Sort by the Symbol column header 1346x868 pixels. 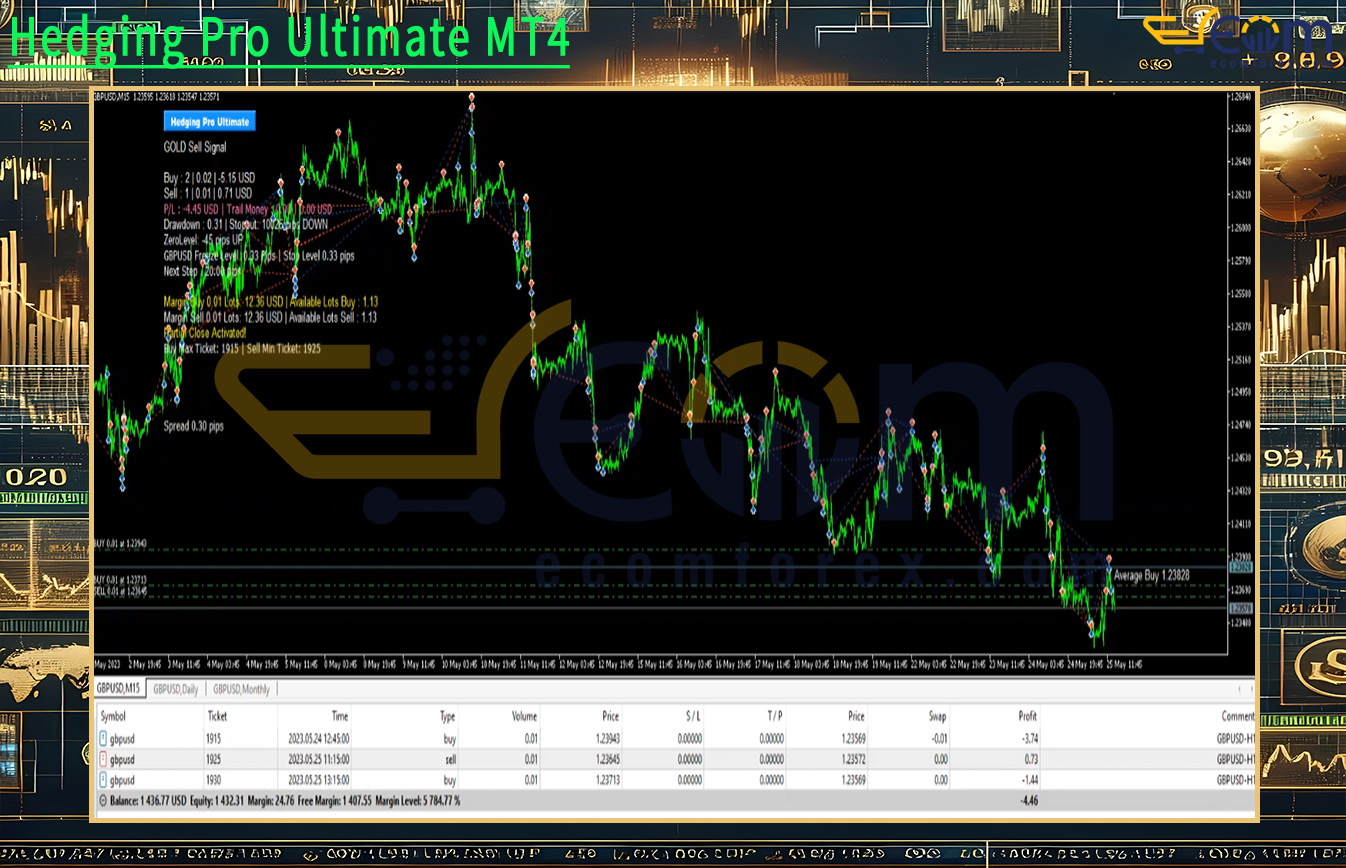(113, 716)
